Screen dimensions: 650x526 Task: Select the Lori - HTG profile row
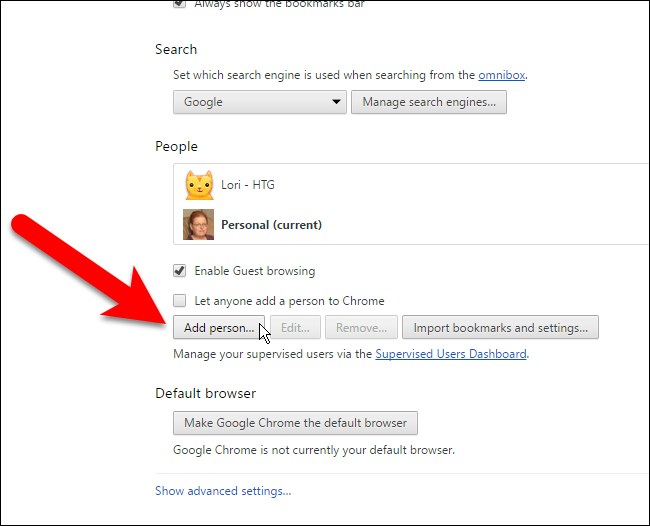click(411, 185)
